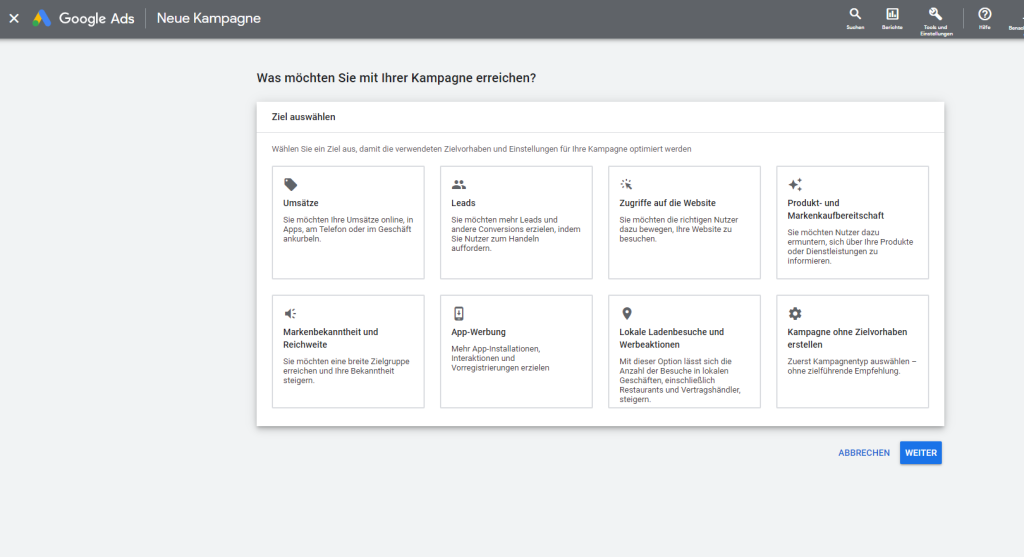Image resolution: width=1024 pixels, height=557 pixels.
Task: Close the Neue Kampagne dialog with X
Action: (x=14, y=19)
